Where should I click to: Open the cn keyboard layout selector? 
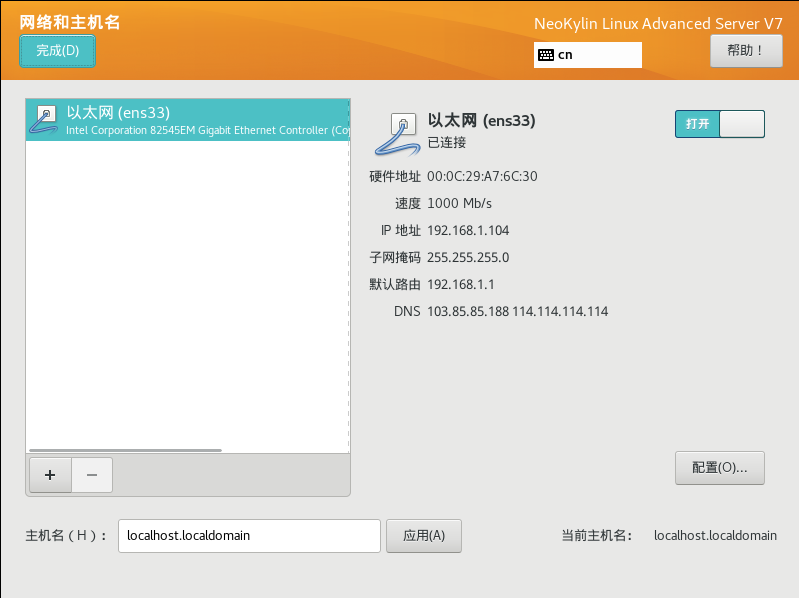pos(588,55)
